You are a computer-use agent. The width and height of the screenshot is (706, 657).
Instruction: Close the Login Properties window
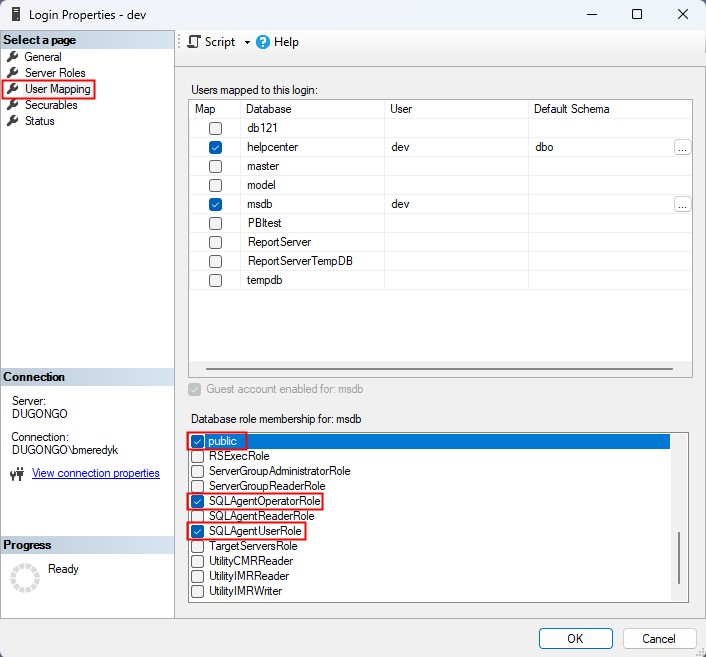683,14
